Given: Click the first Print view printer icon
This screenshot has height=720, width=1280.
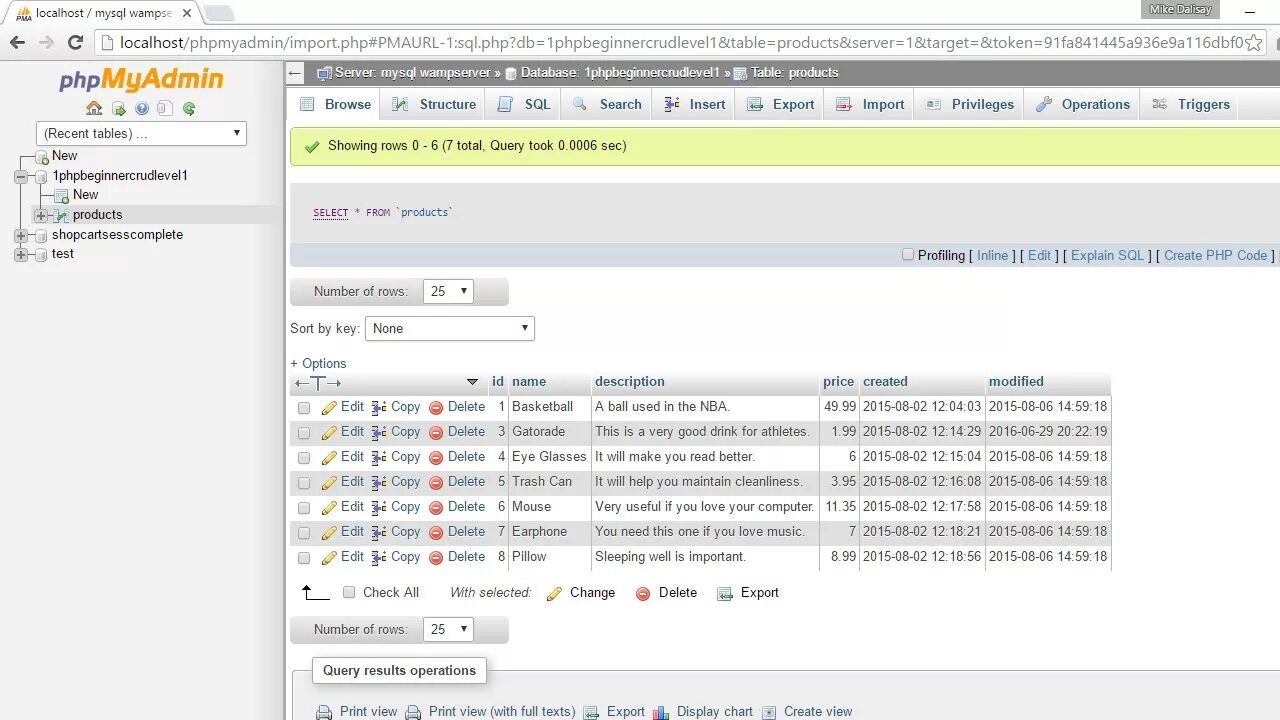Looking at the screenshot, I should pyautogui.click(x=324, y=713).
